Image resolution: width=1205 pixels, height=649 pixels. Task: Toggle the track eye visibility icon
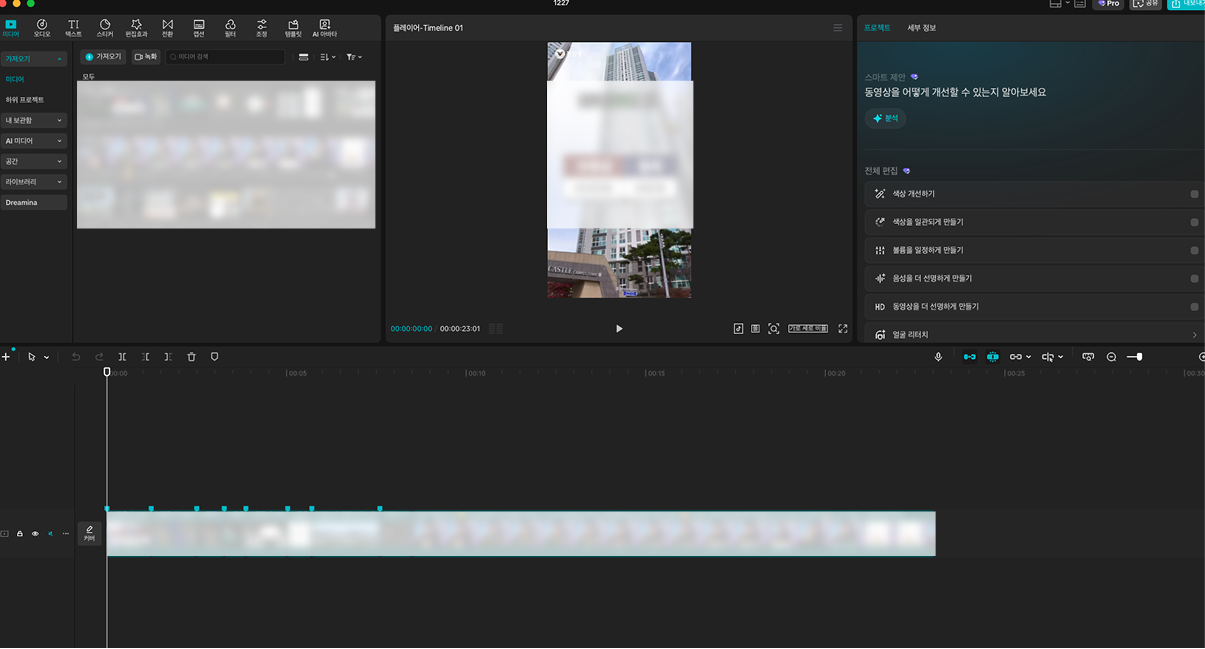35,534
